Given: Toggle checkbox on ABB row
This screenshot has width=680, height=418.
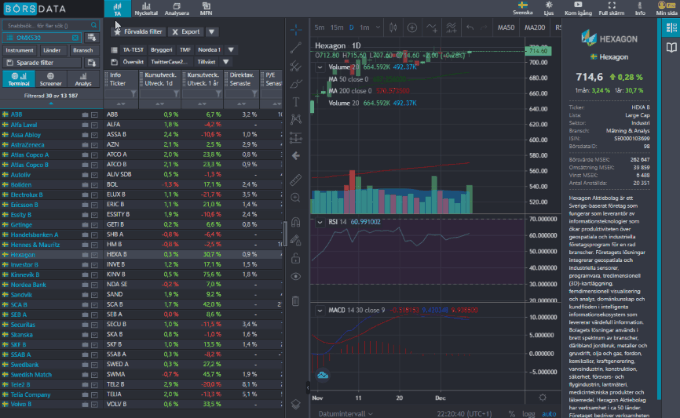Looking at the screenshot, I should coord(95,115).
